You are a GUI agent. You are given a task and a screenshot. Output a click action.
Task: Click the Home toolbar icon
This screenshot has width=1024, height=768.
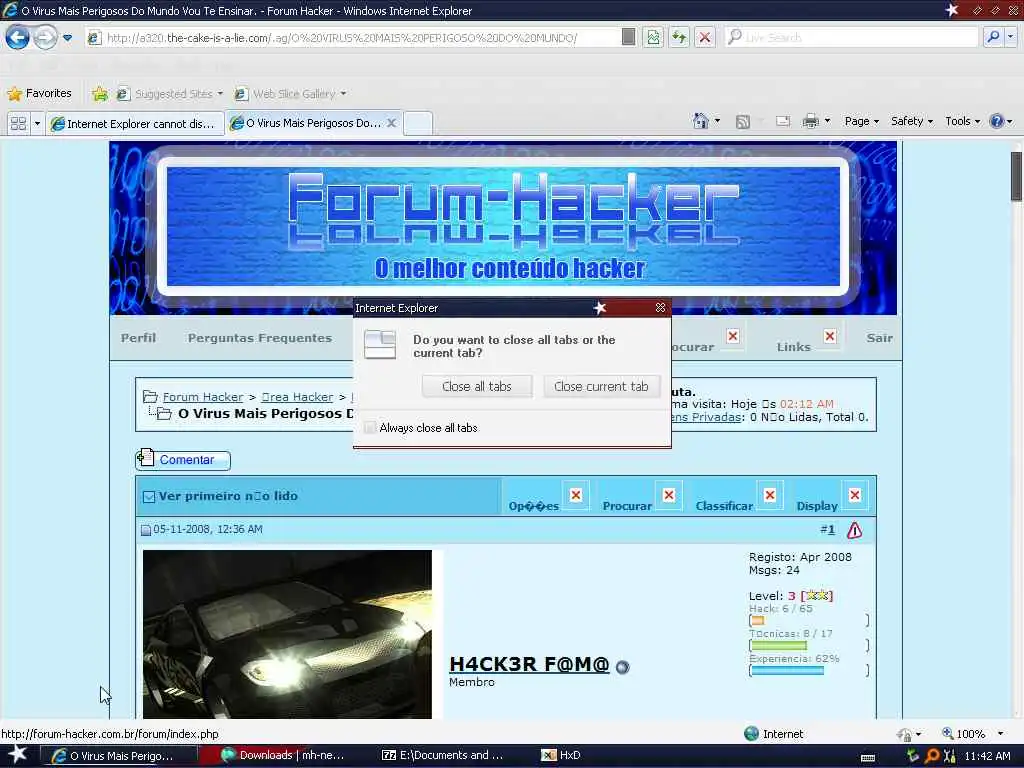click(x=701, y=121)
